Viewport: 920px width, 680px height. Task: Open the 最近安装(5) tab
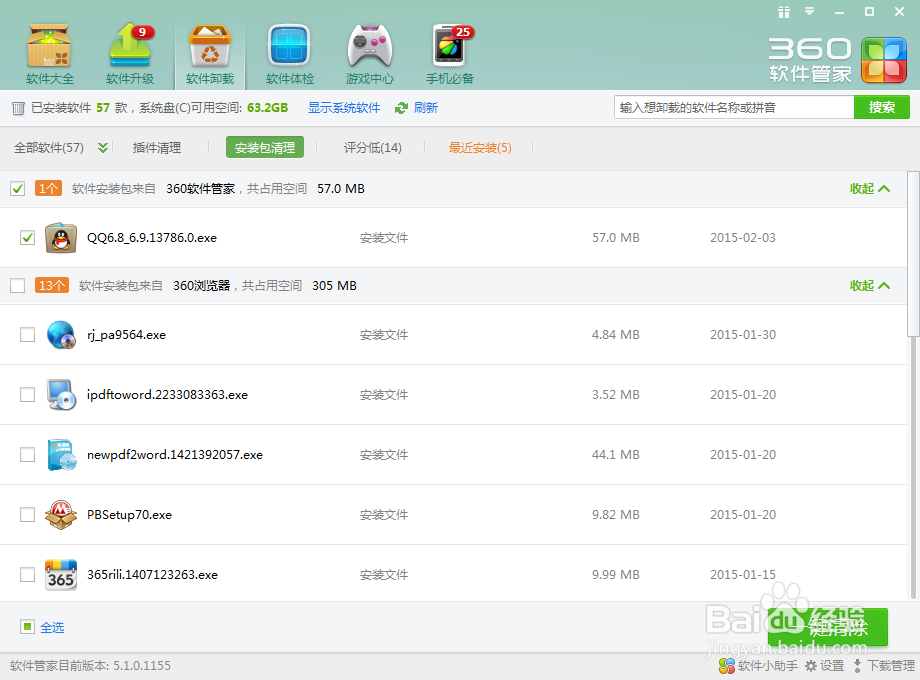pos(479,147)
